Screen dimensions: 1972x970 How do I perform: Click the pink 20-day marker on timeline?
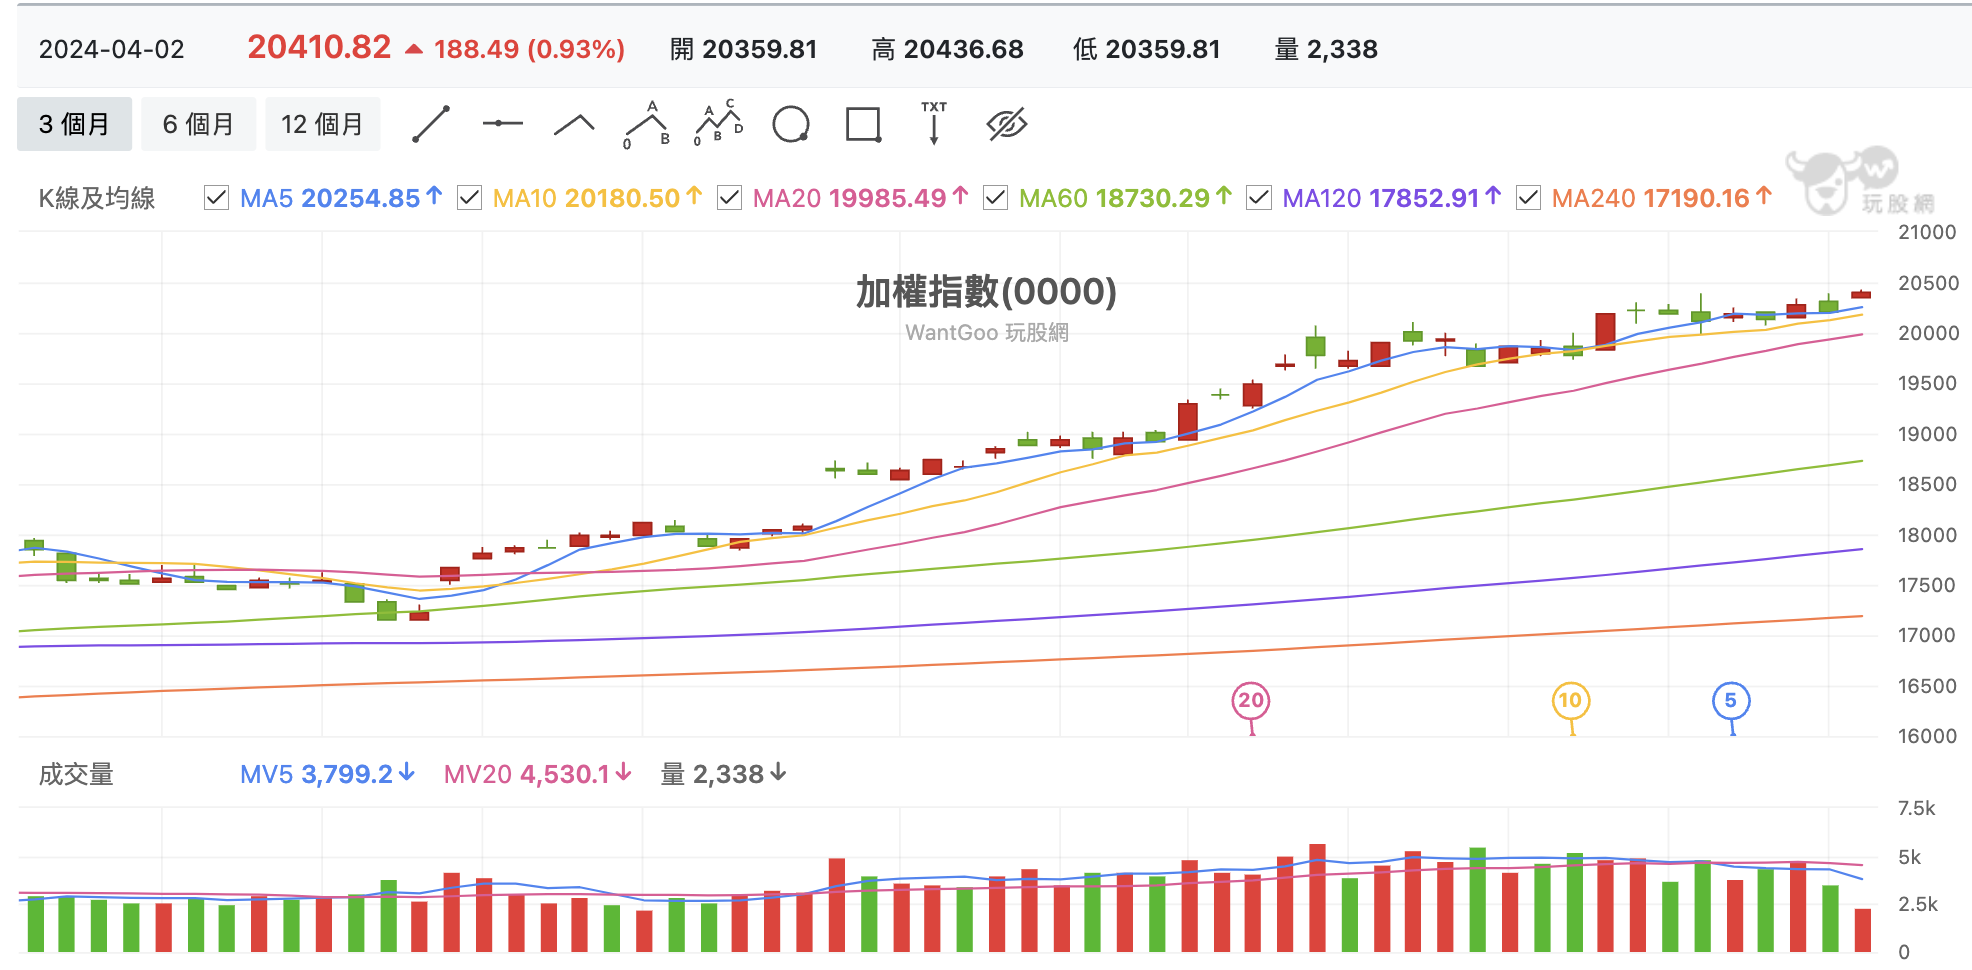click(1251, 701)
